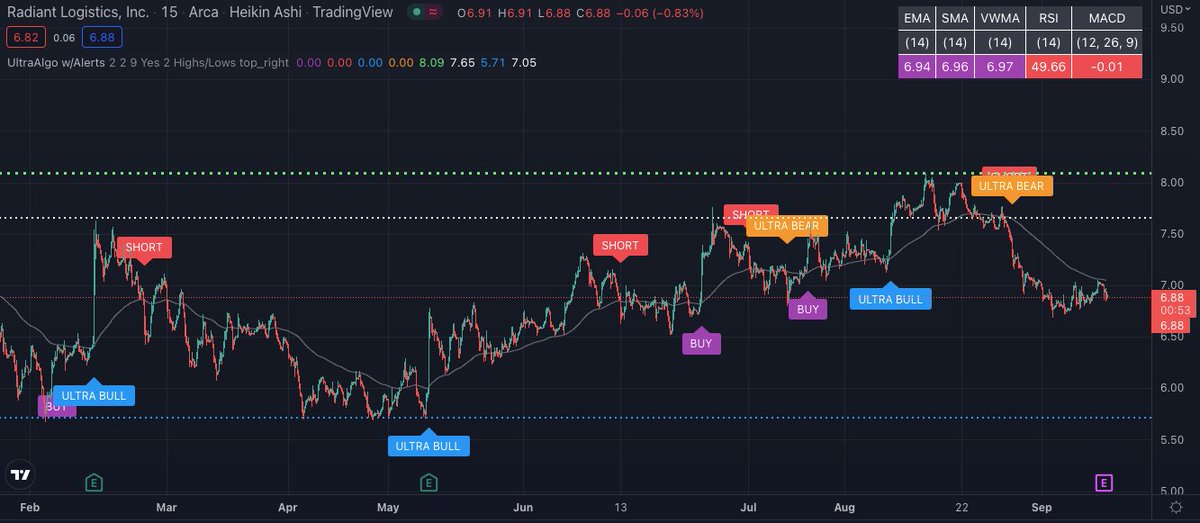Click the 22 date label on time axis

tap(961, 508)
